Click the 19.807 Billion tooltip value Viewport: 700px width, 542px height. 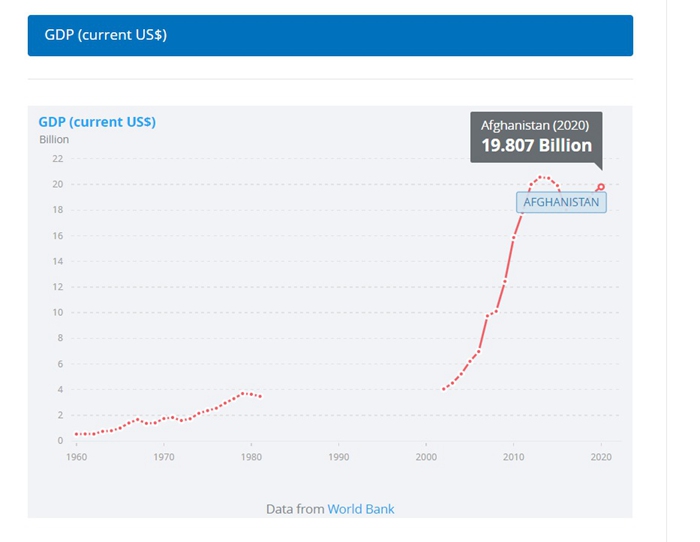point(536,146)
